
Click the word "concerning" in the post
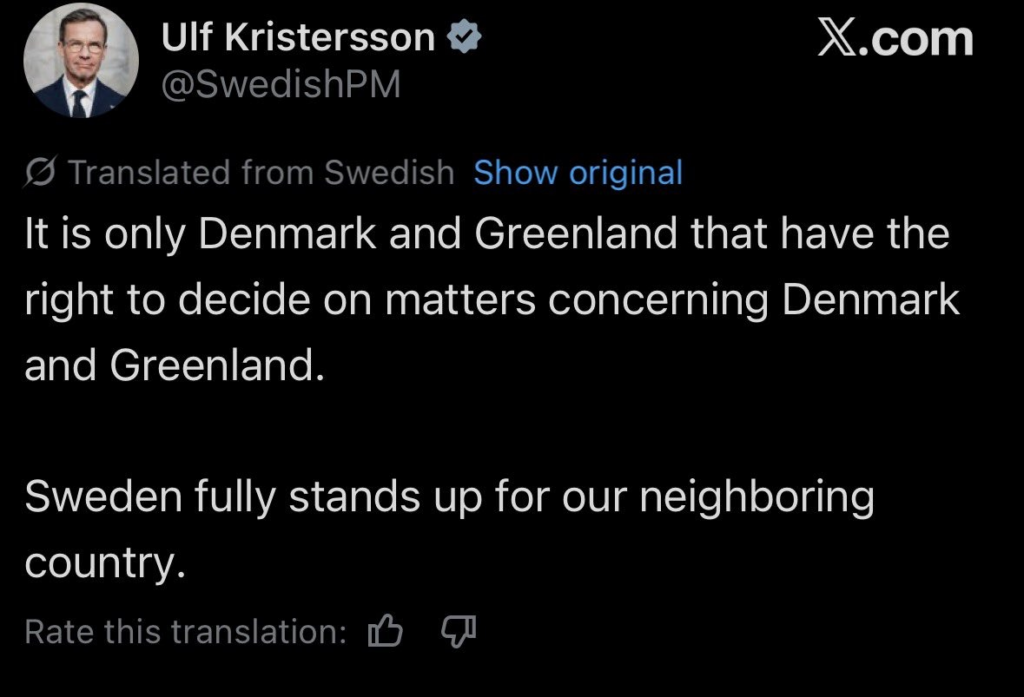click(655, 300)
